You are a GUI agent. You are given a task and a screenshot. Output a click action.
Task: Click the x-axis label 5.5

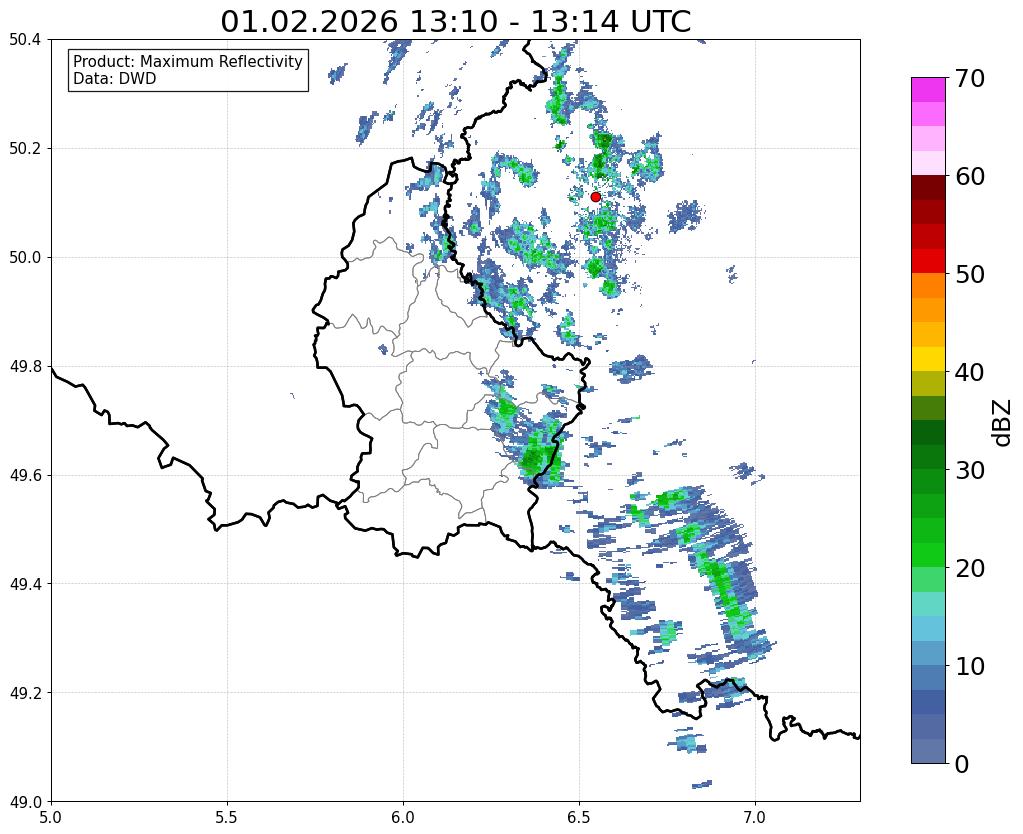pyautogui.click(x=227, y=818)
